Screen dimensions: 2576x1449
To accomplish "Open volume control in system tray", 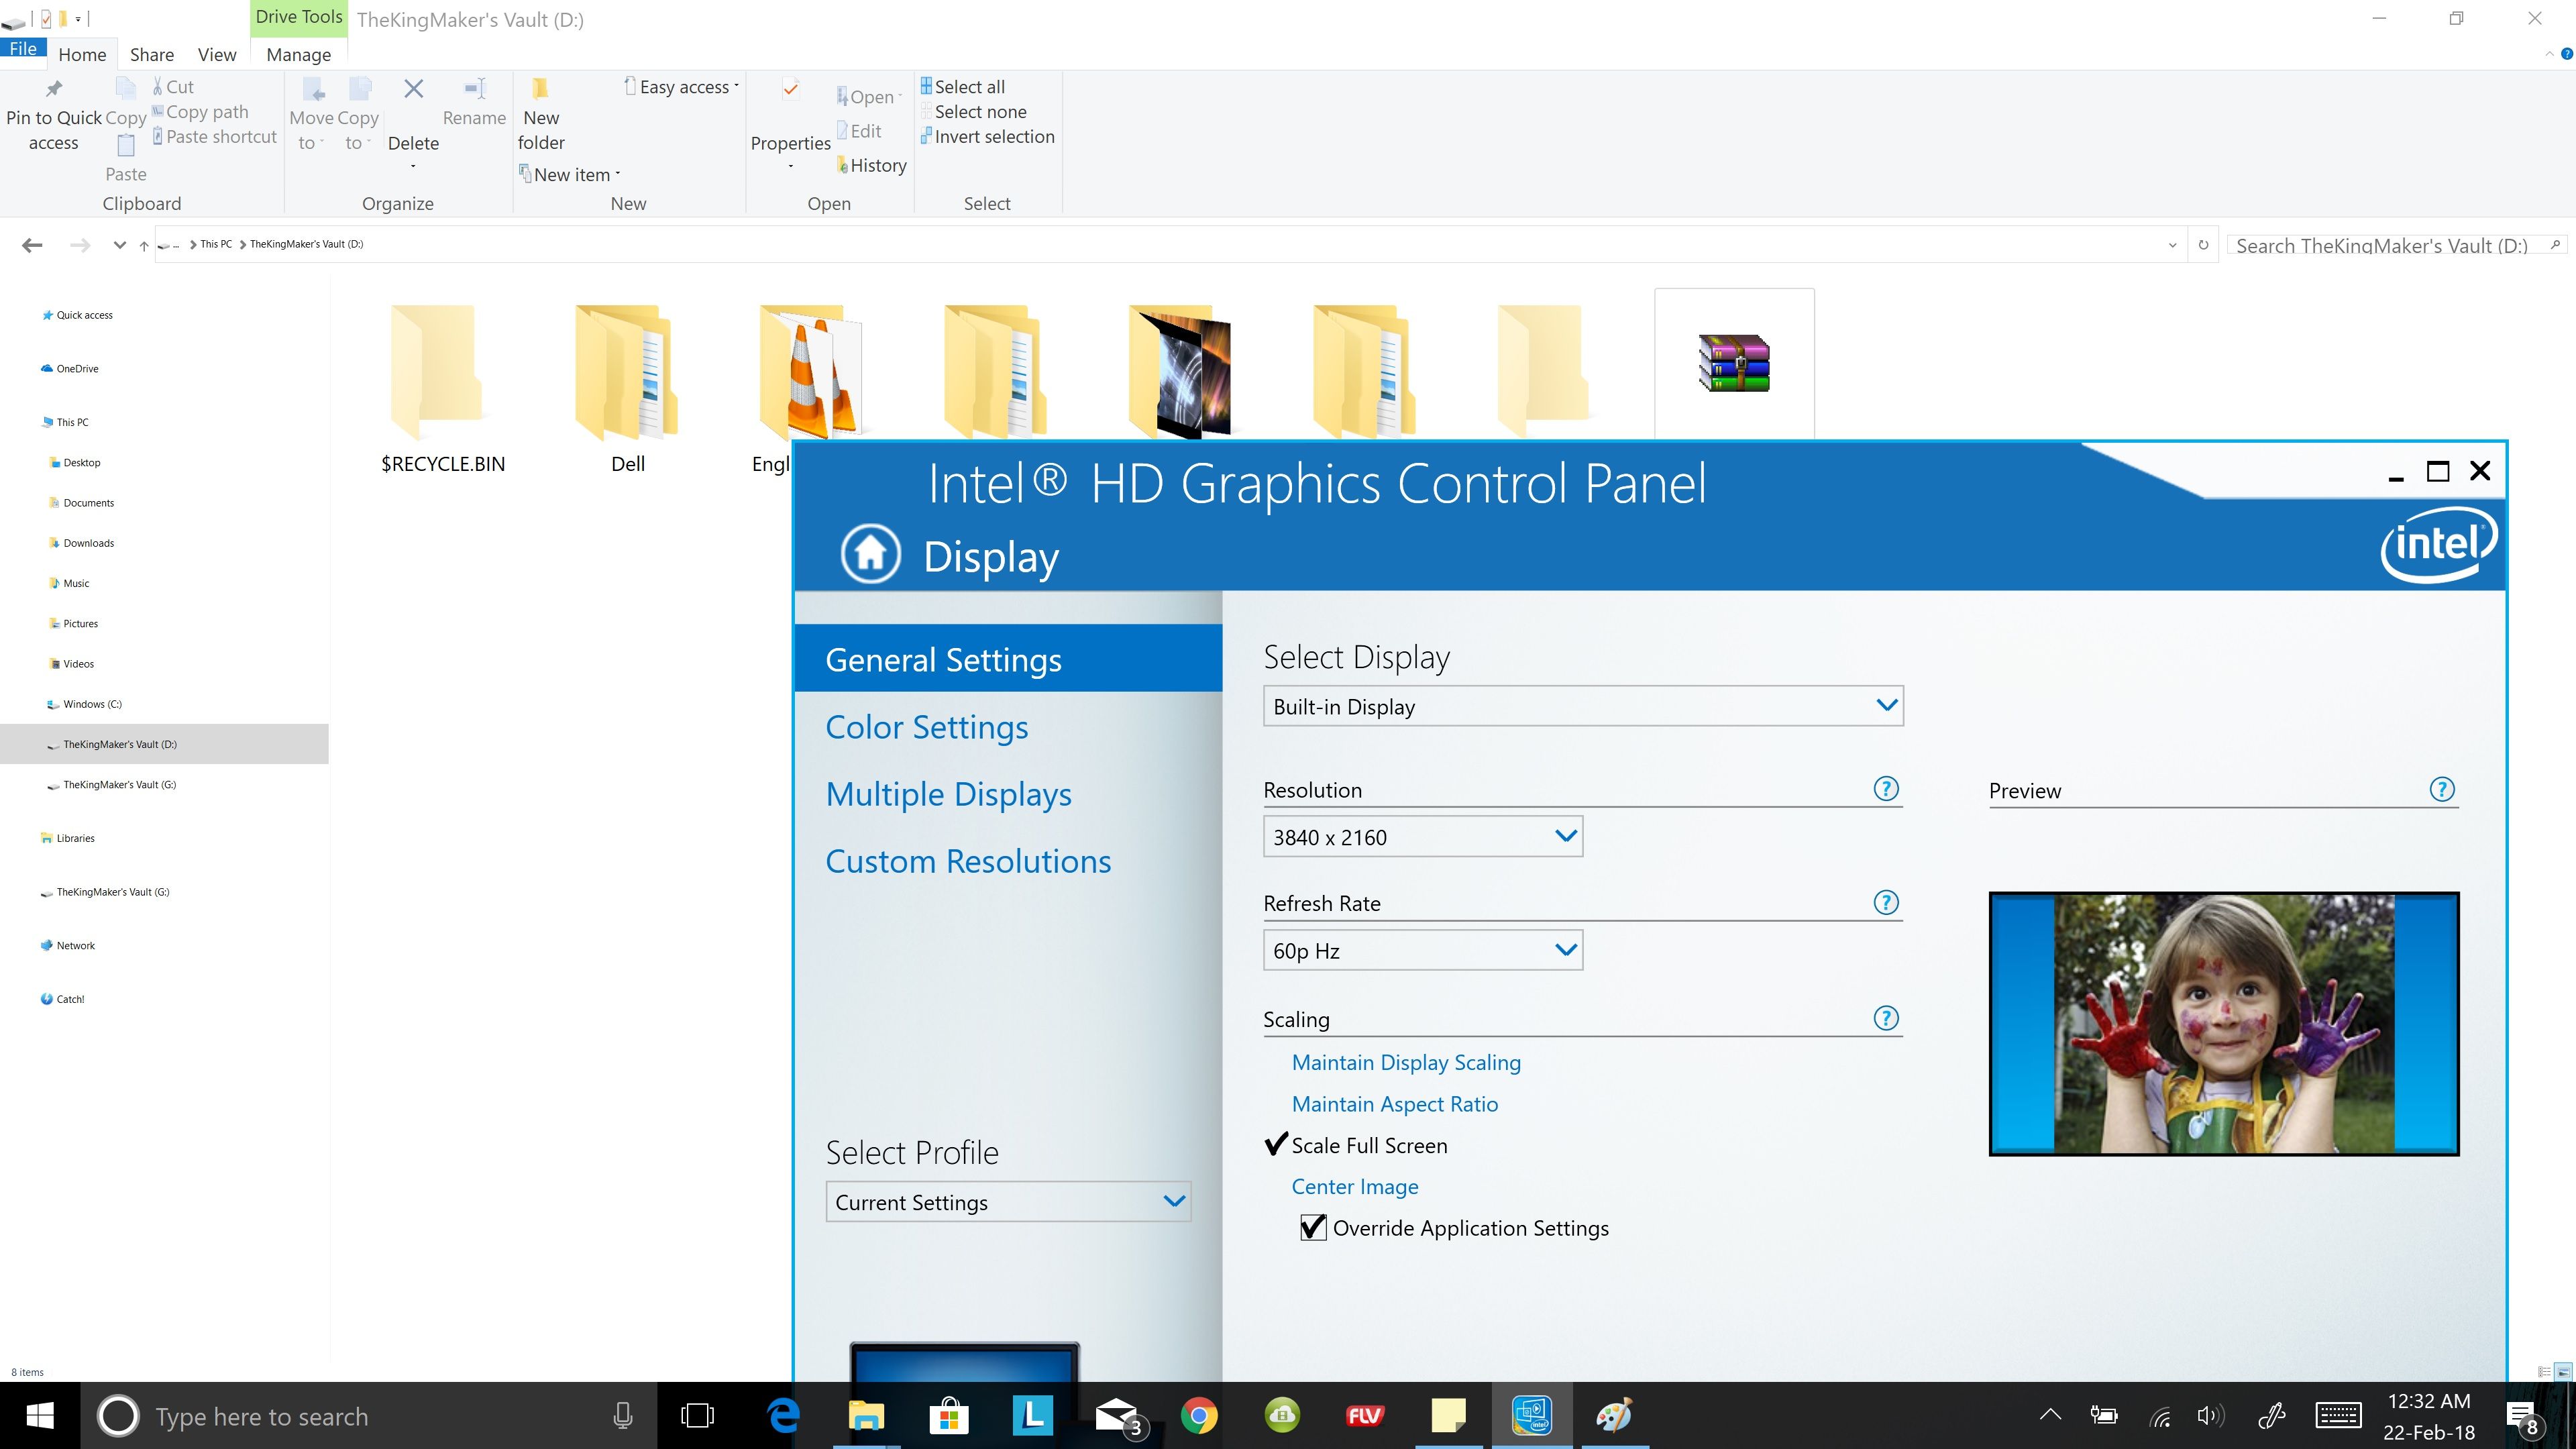I will (2211, 1415).
